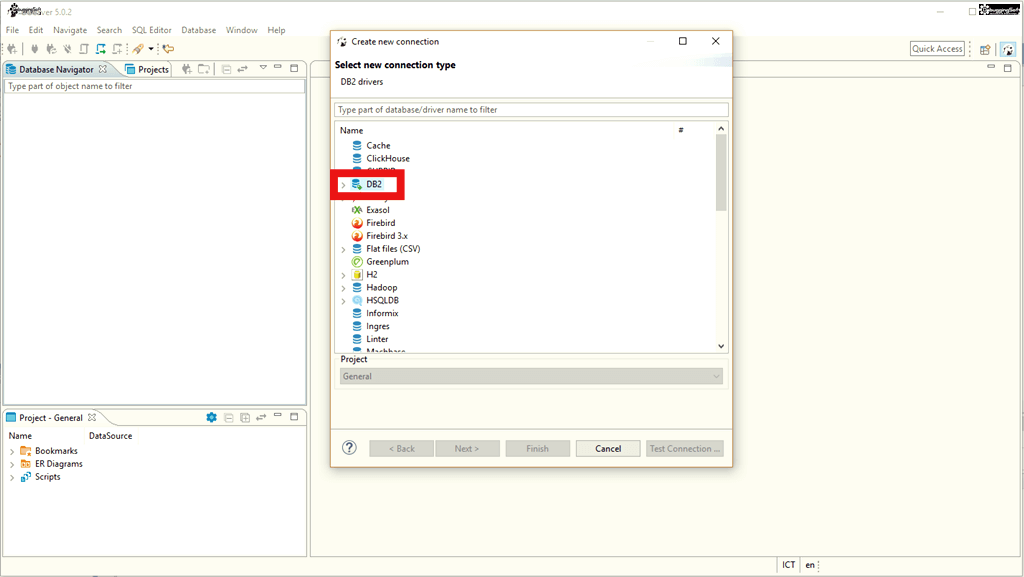Click the rocket transaction mode icon
1024x577 pixels.
pos(138,49)
